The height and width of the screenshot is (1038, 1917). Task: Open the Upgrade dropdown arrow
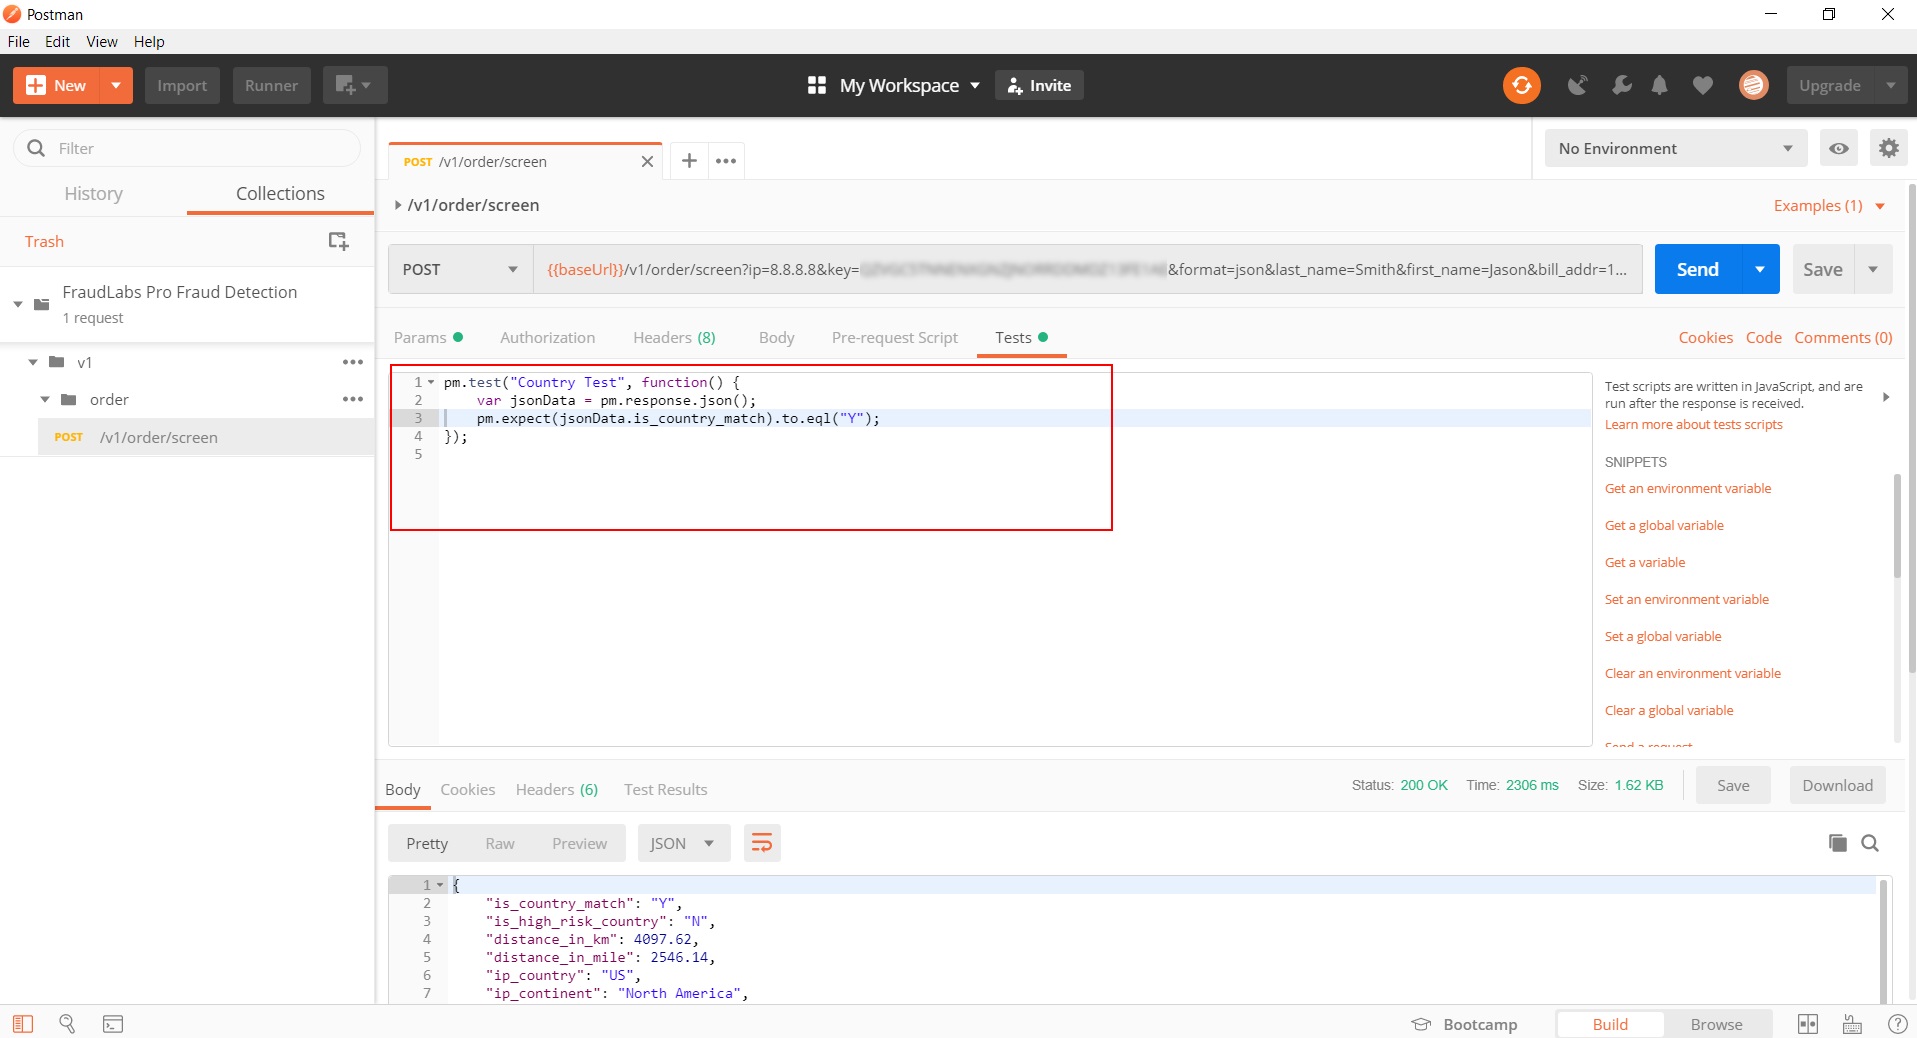[x=1890, y=85]
